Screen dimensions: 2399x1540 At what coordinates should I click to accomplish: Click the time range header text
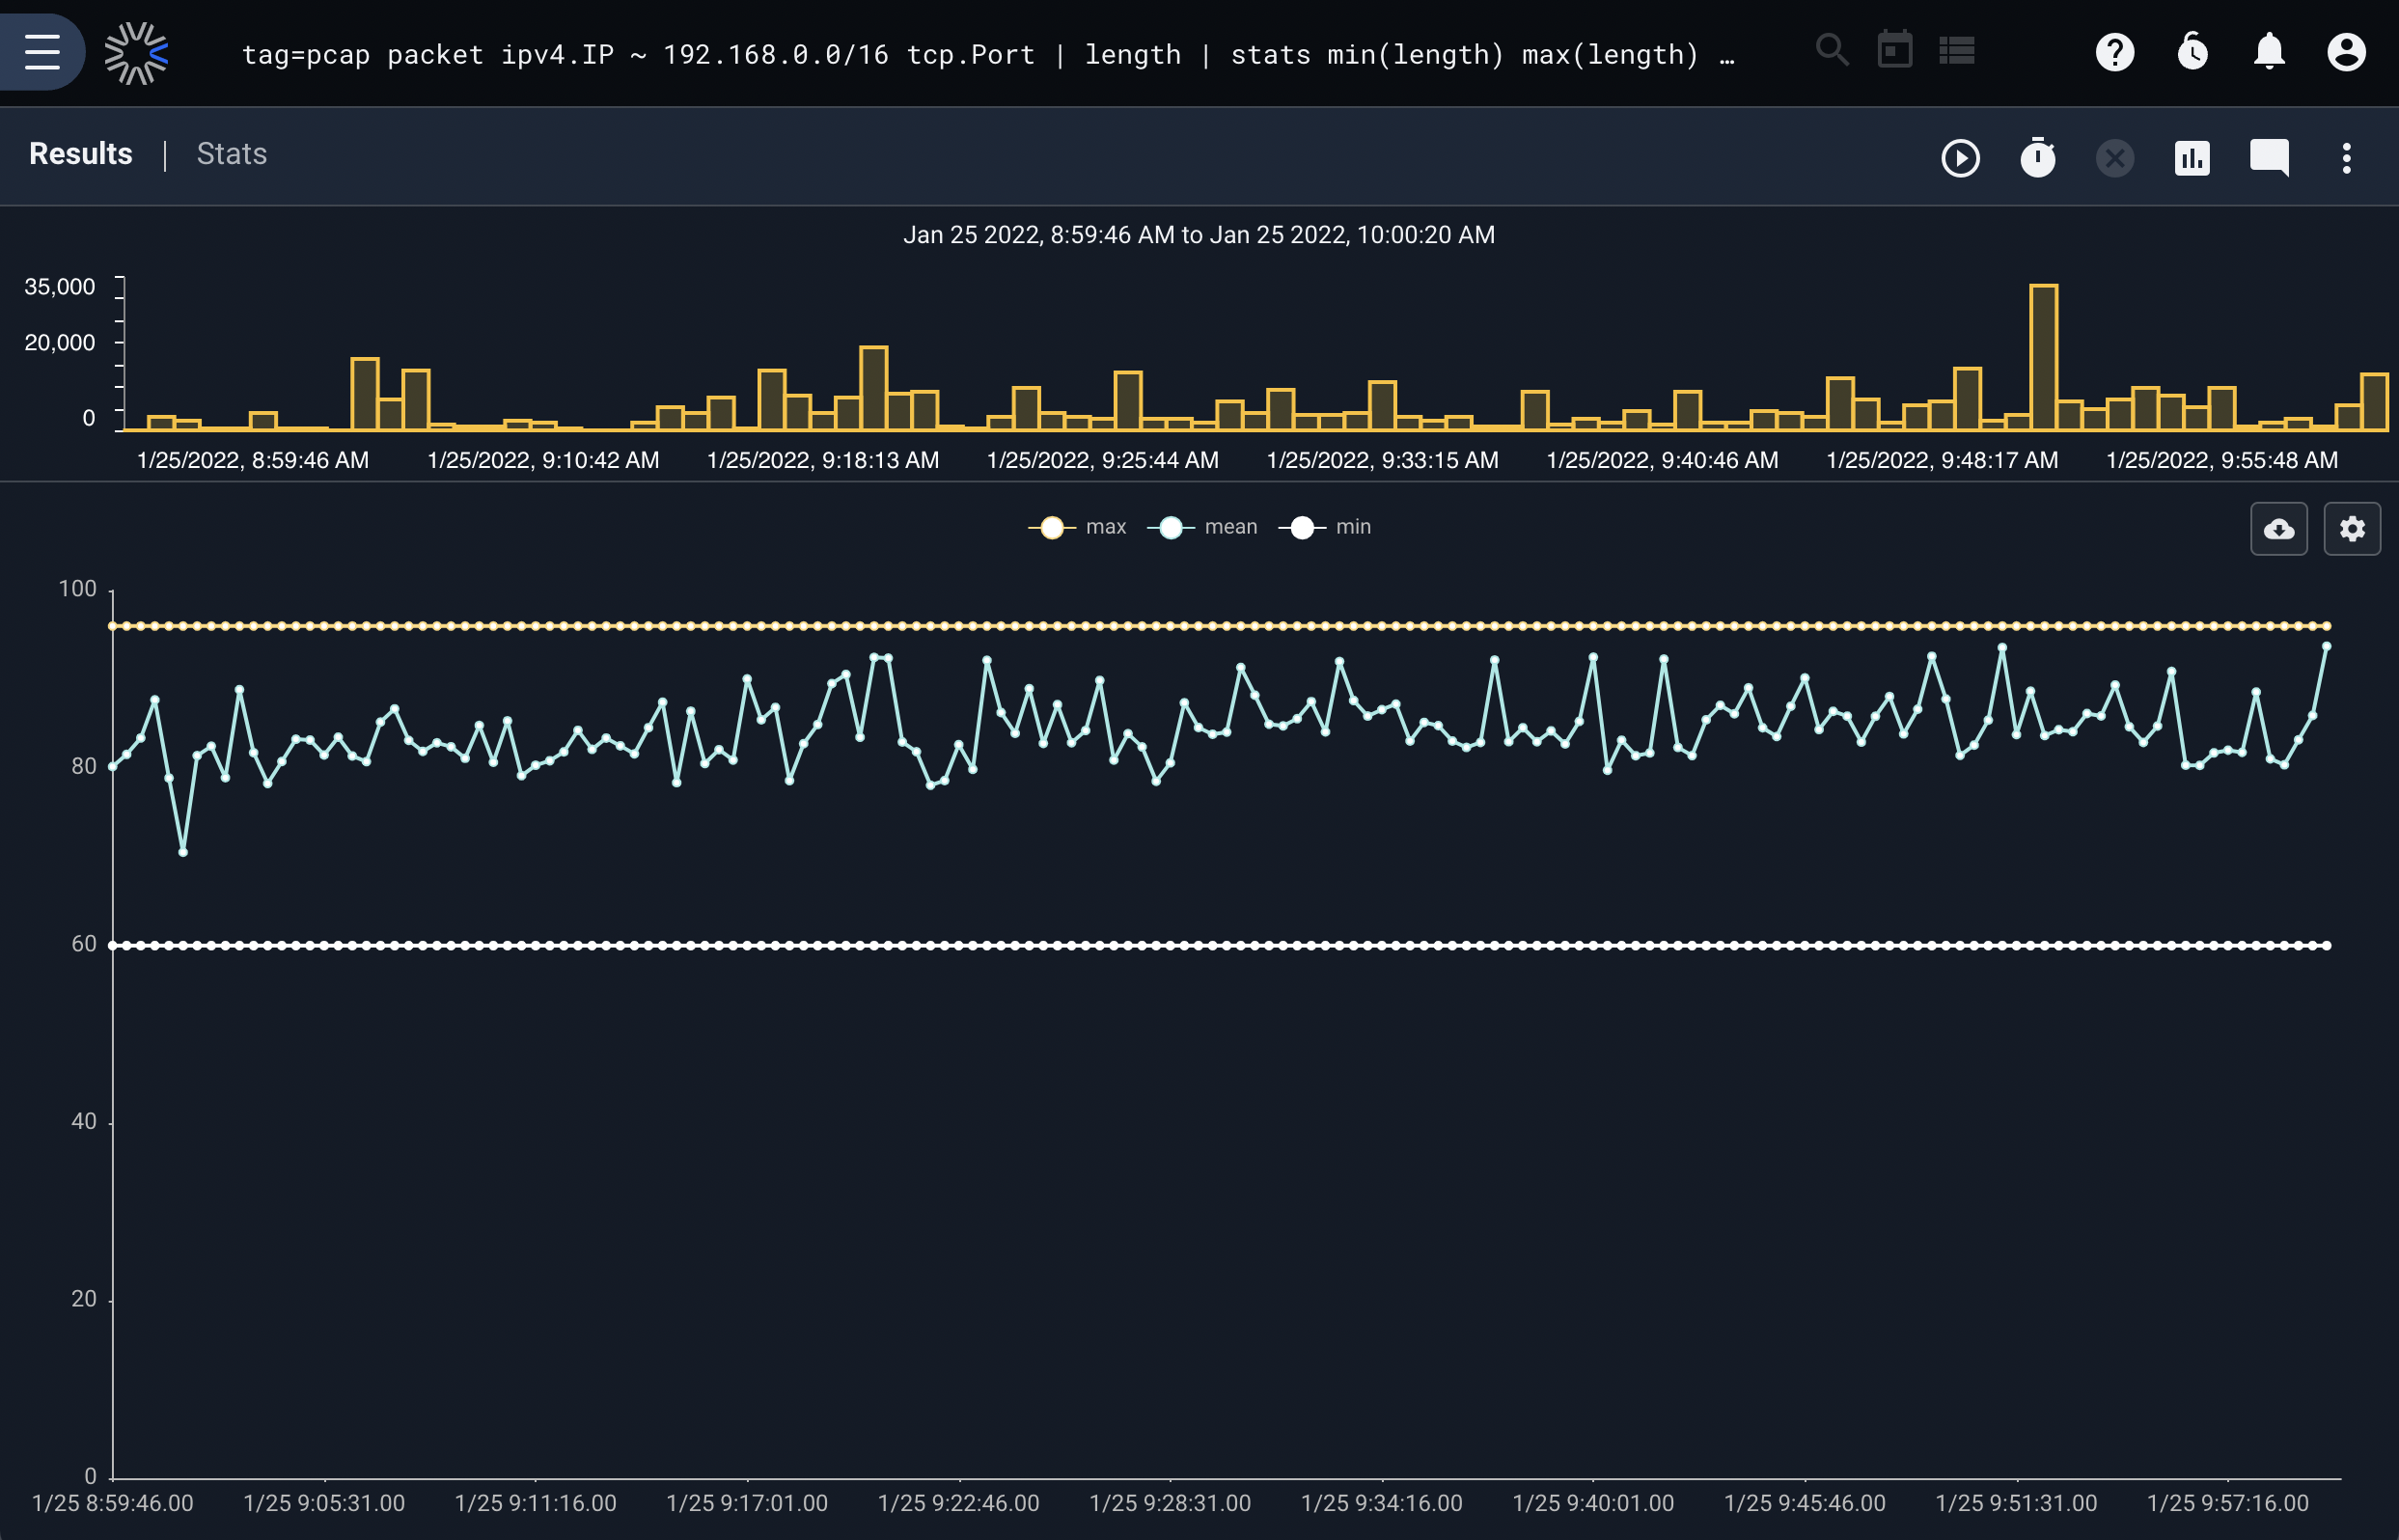point(1199,235)
